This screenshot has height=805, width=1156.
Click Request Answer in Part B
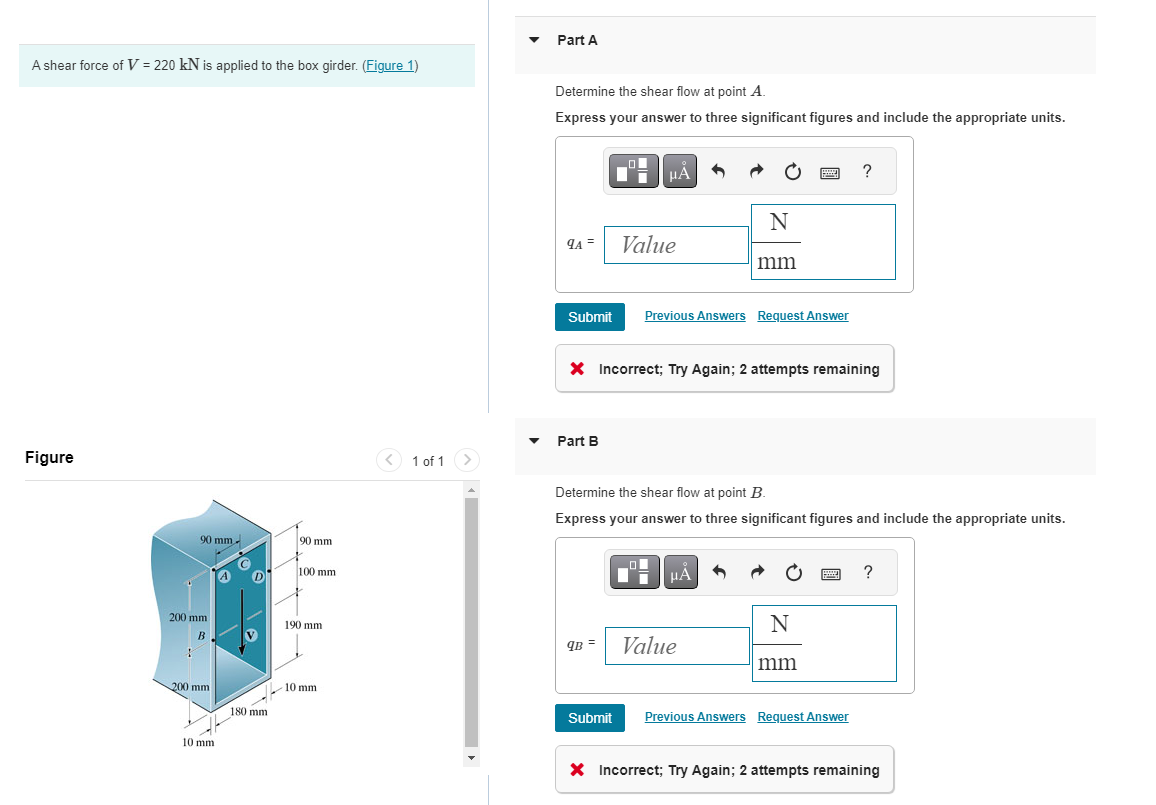point(802,716)
